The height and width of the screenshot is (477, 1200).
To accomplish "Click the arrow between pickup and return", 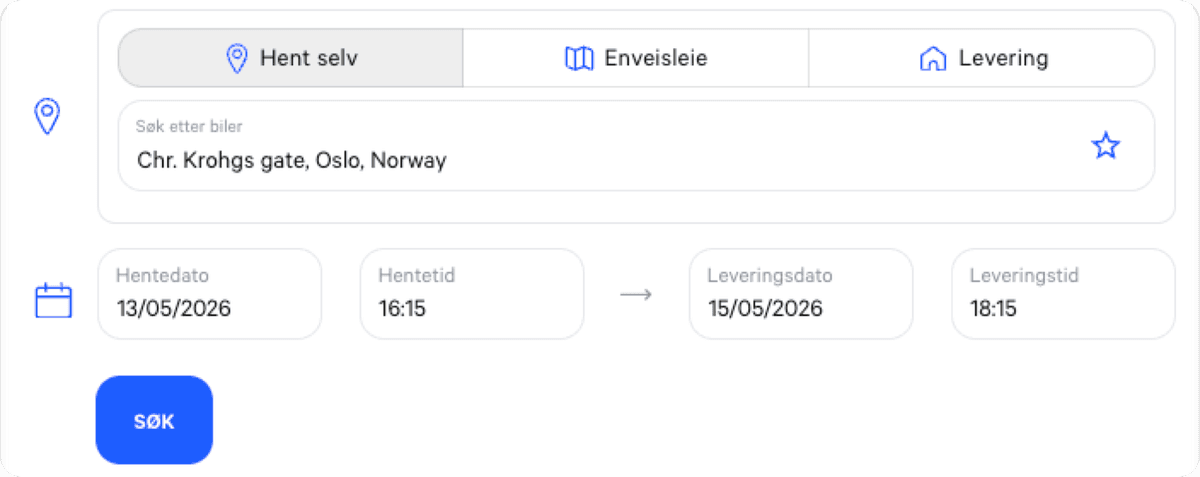I will 636,295.
